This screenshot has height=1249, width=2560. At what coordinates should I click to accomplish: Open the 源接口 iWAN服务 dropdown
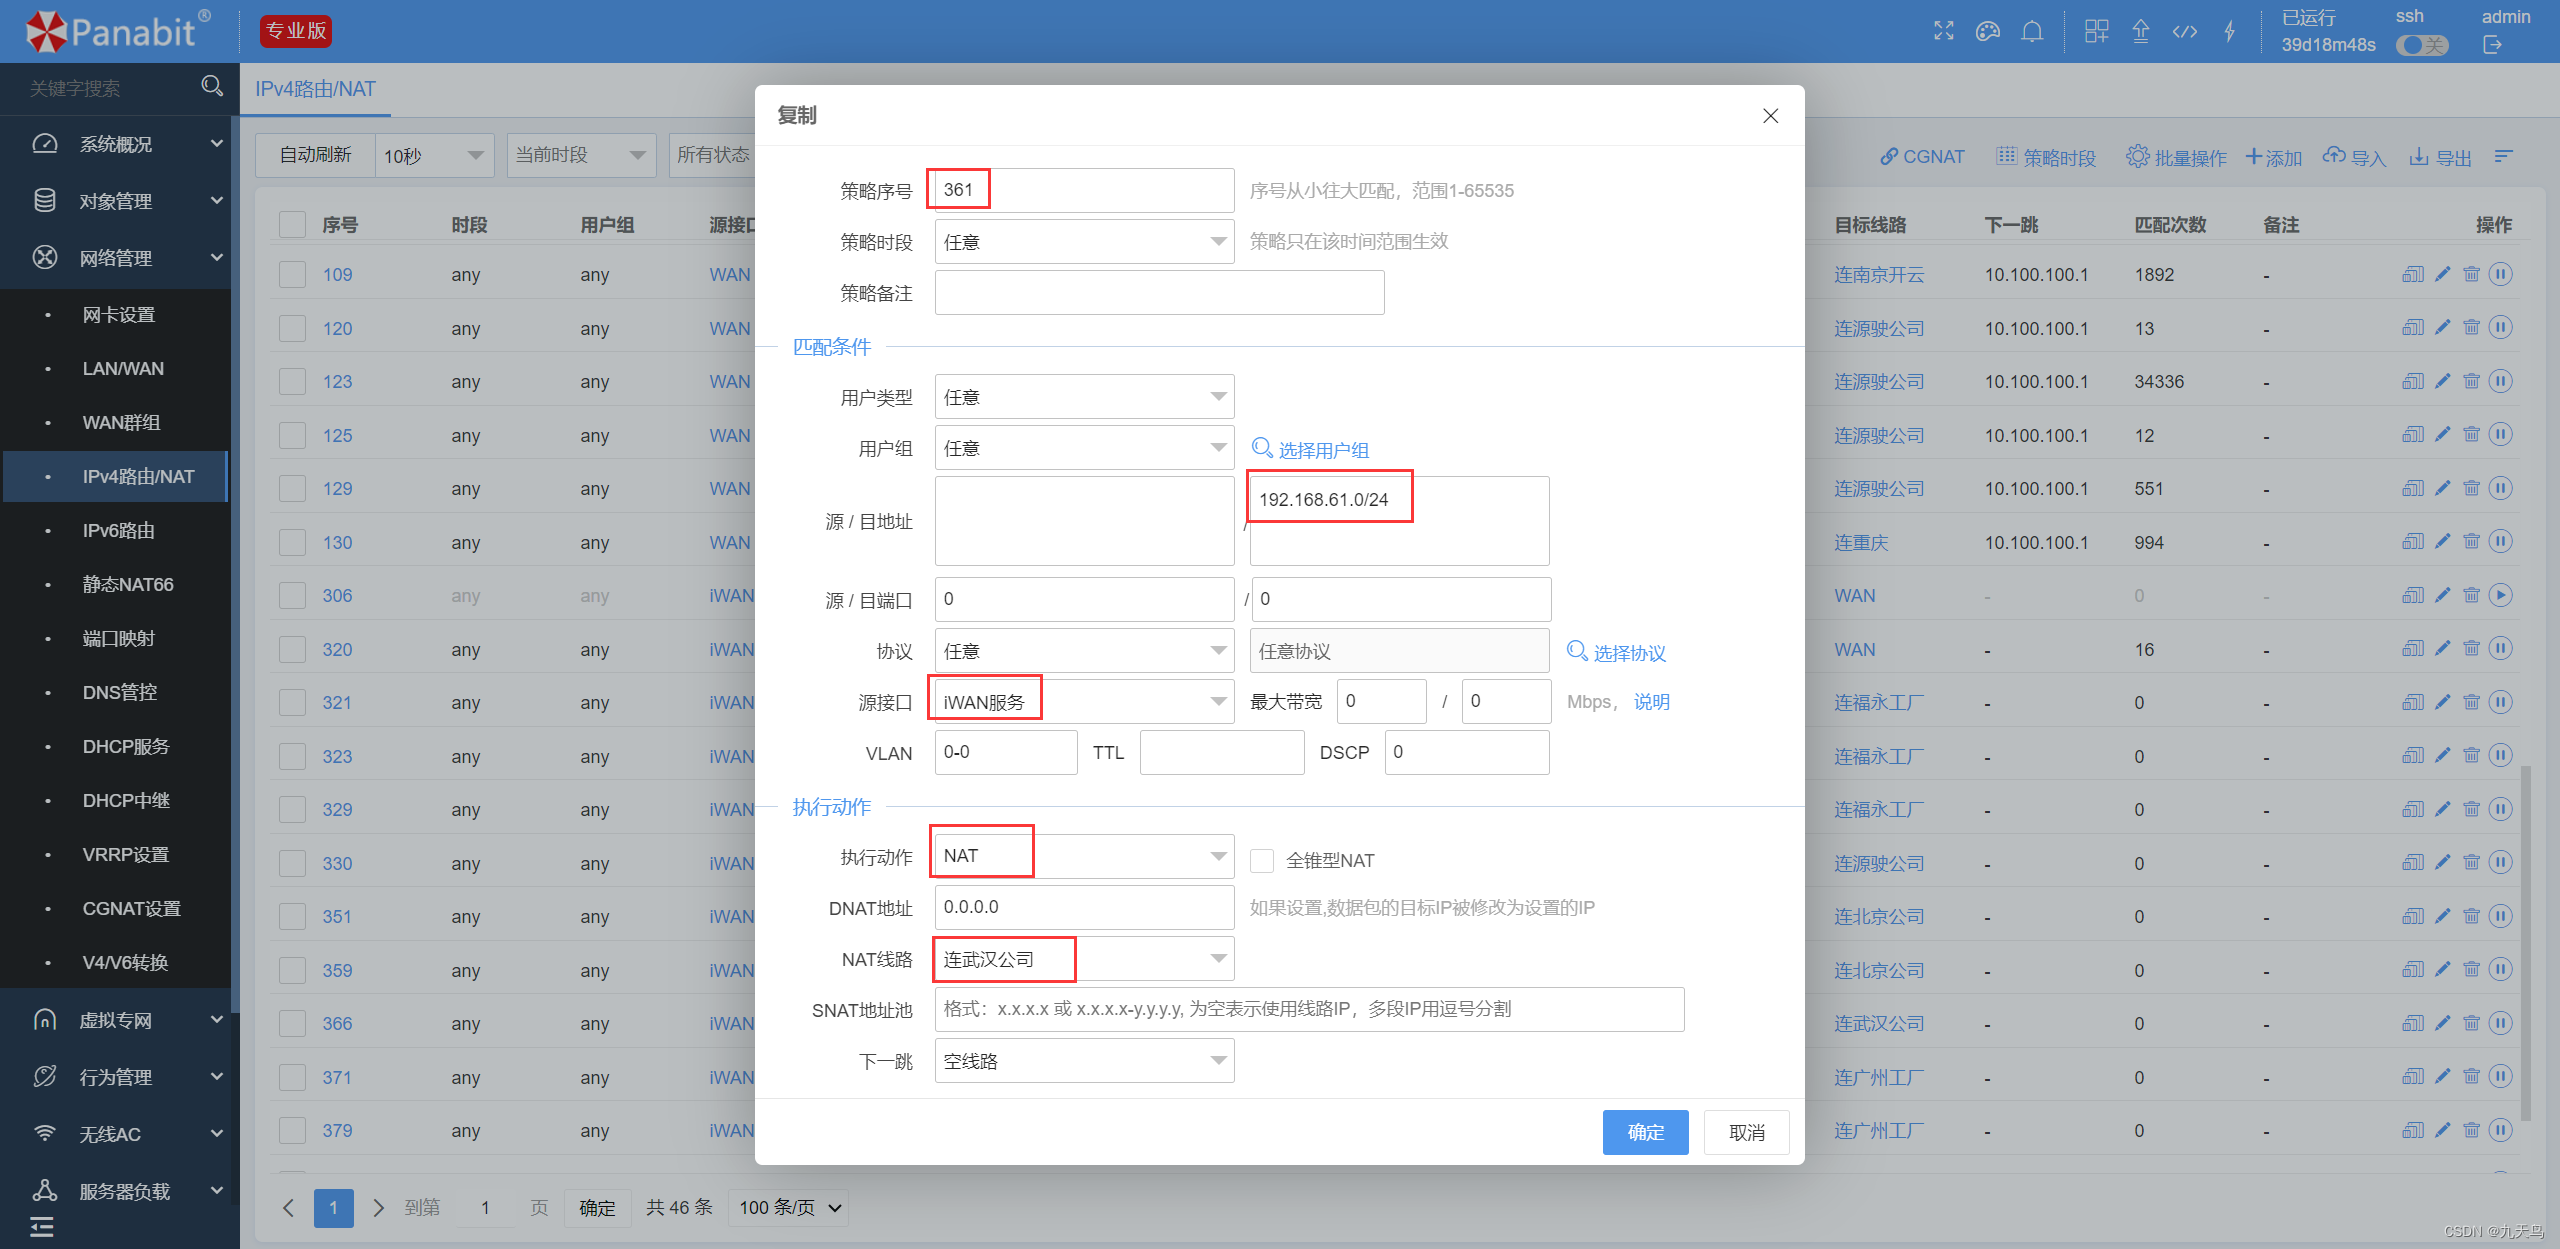1083,702
